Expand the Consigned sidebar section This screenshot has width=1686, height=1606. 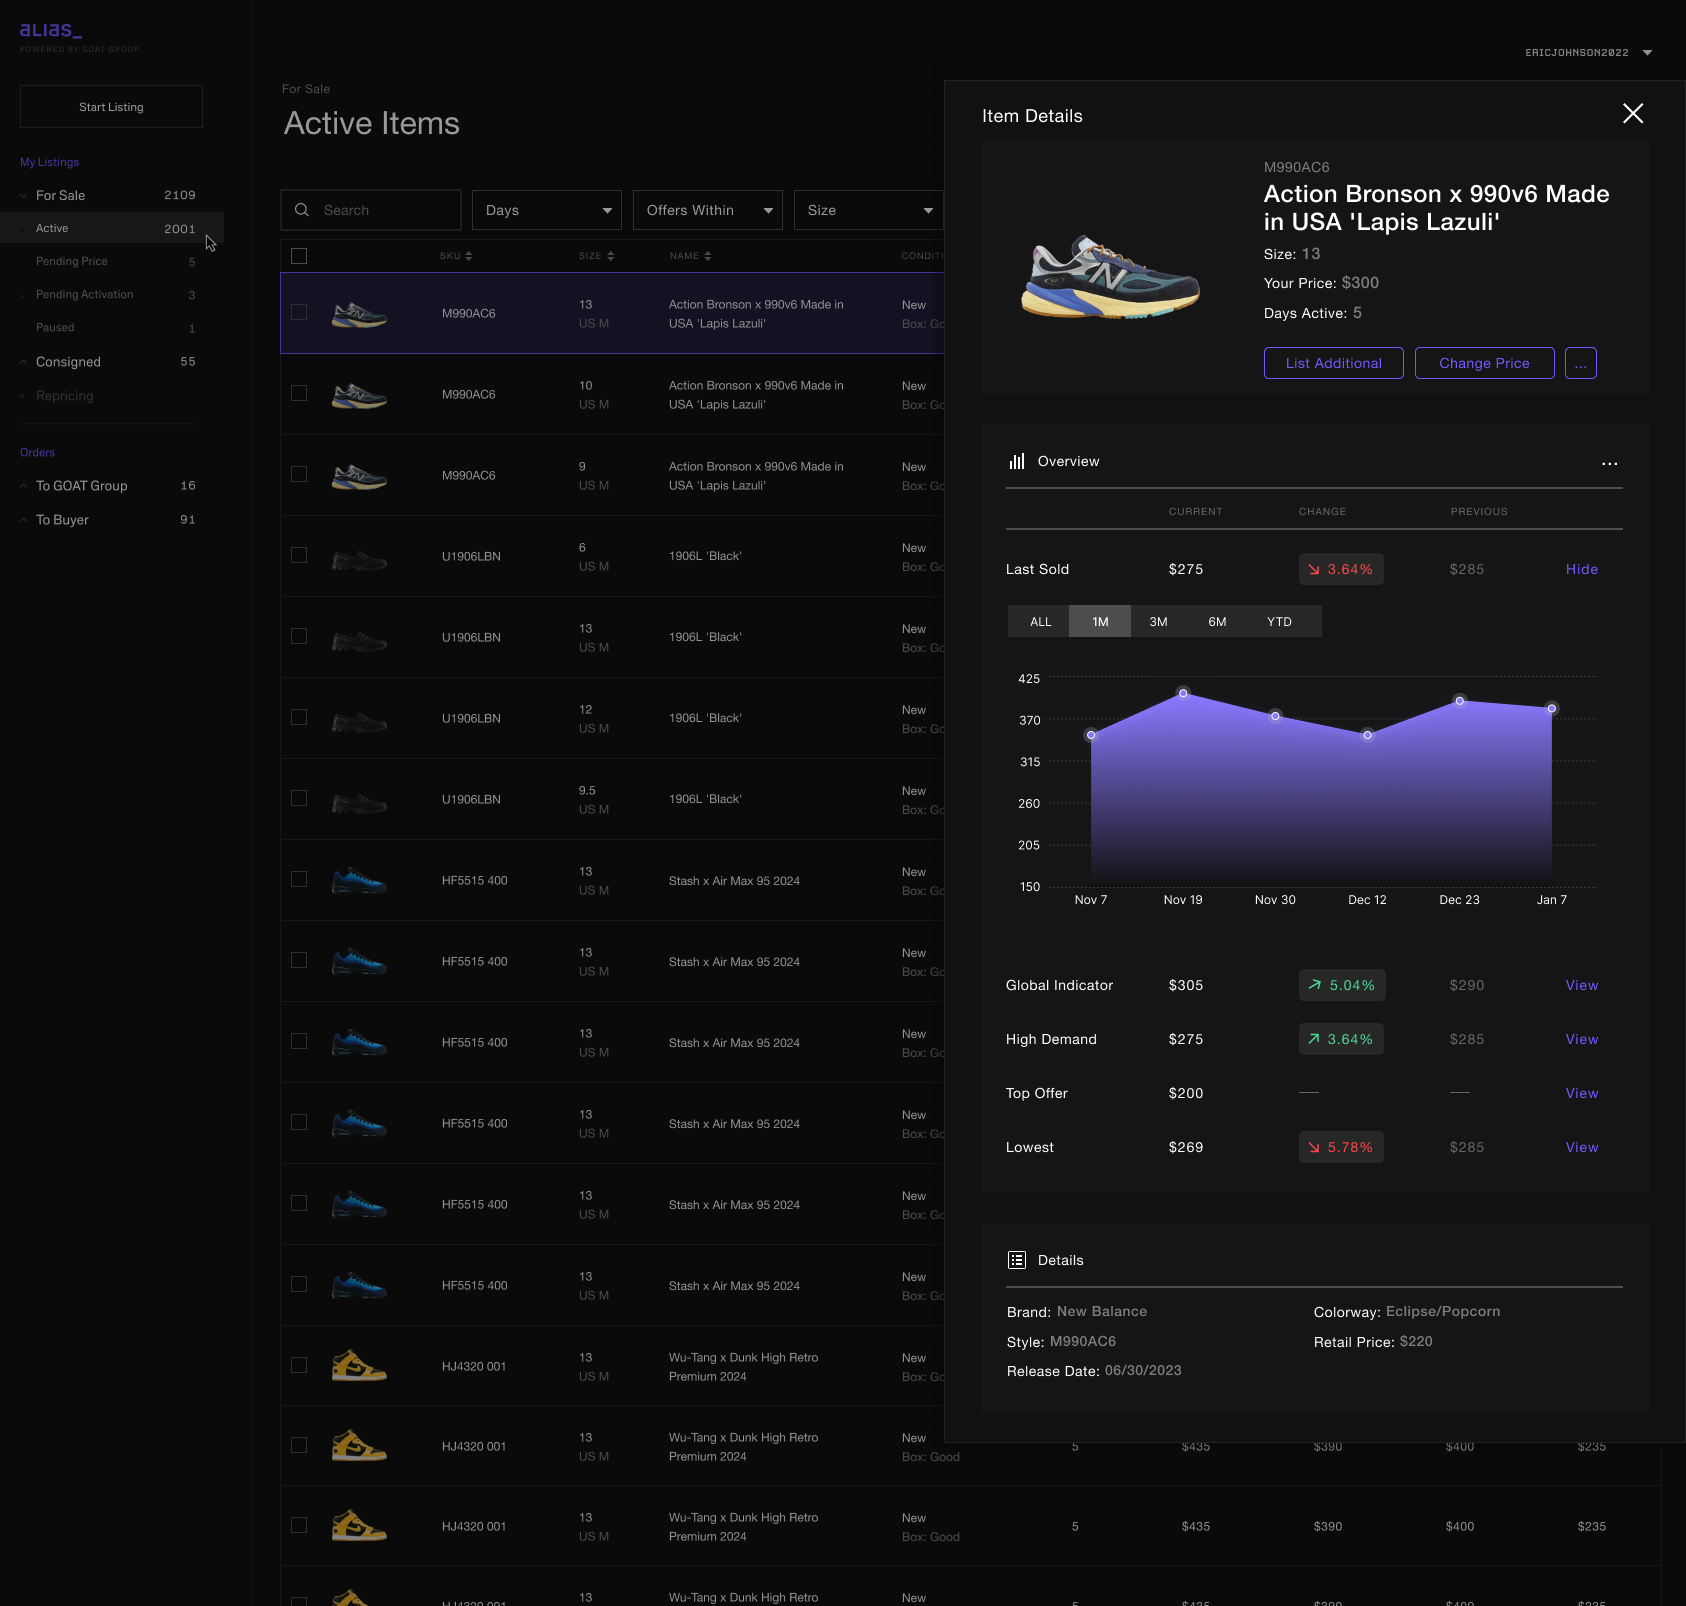coord(23,362)
